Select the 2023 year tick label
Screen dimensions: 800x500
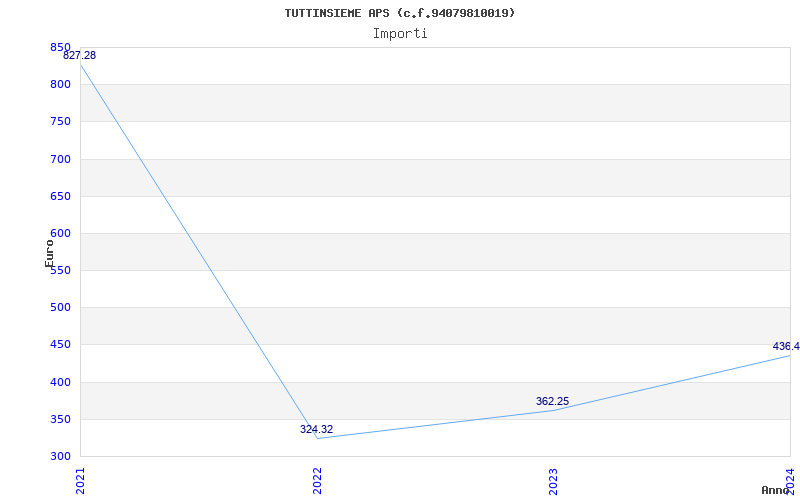tap(553, 480)
